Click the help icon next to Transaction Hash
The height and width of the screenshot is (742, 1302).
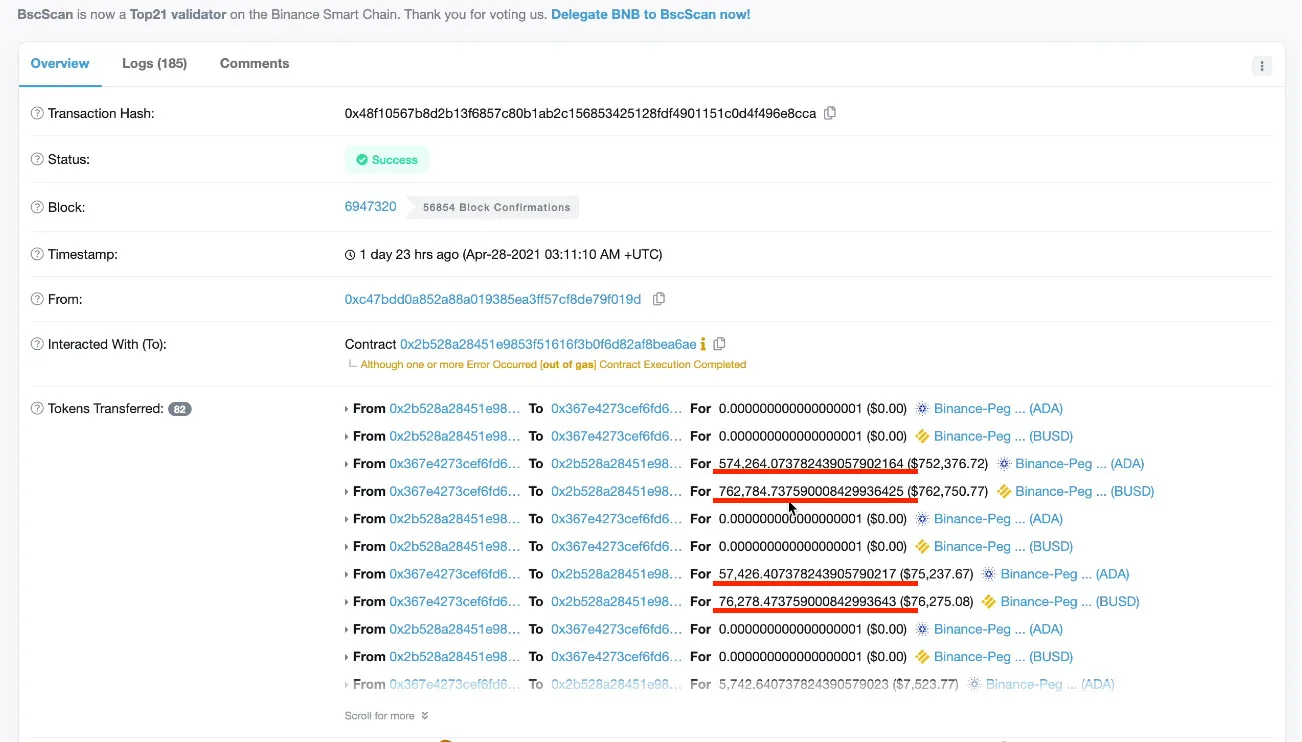[37, 114]
